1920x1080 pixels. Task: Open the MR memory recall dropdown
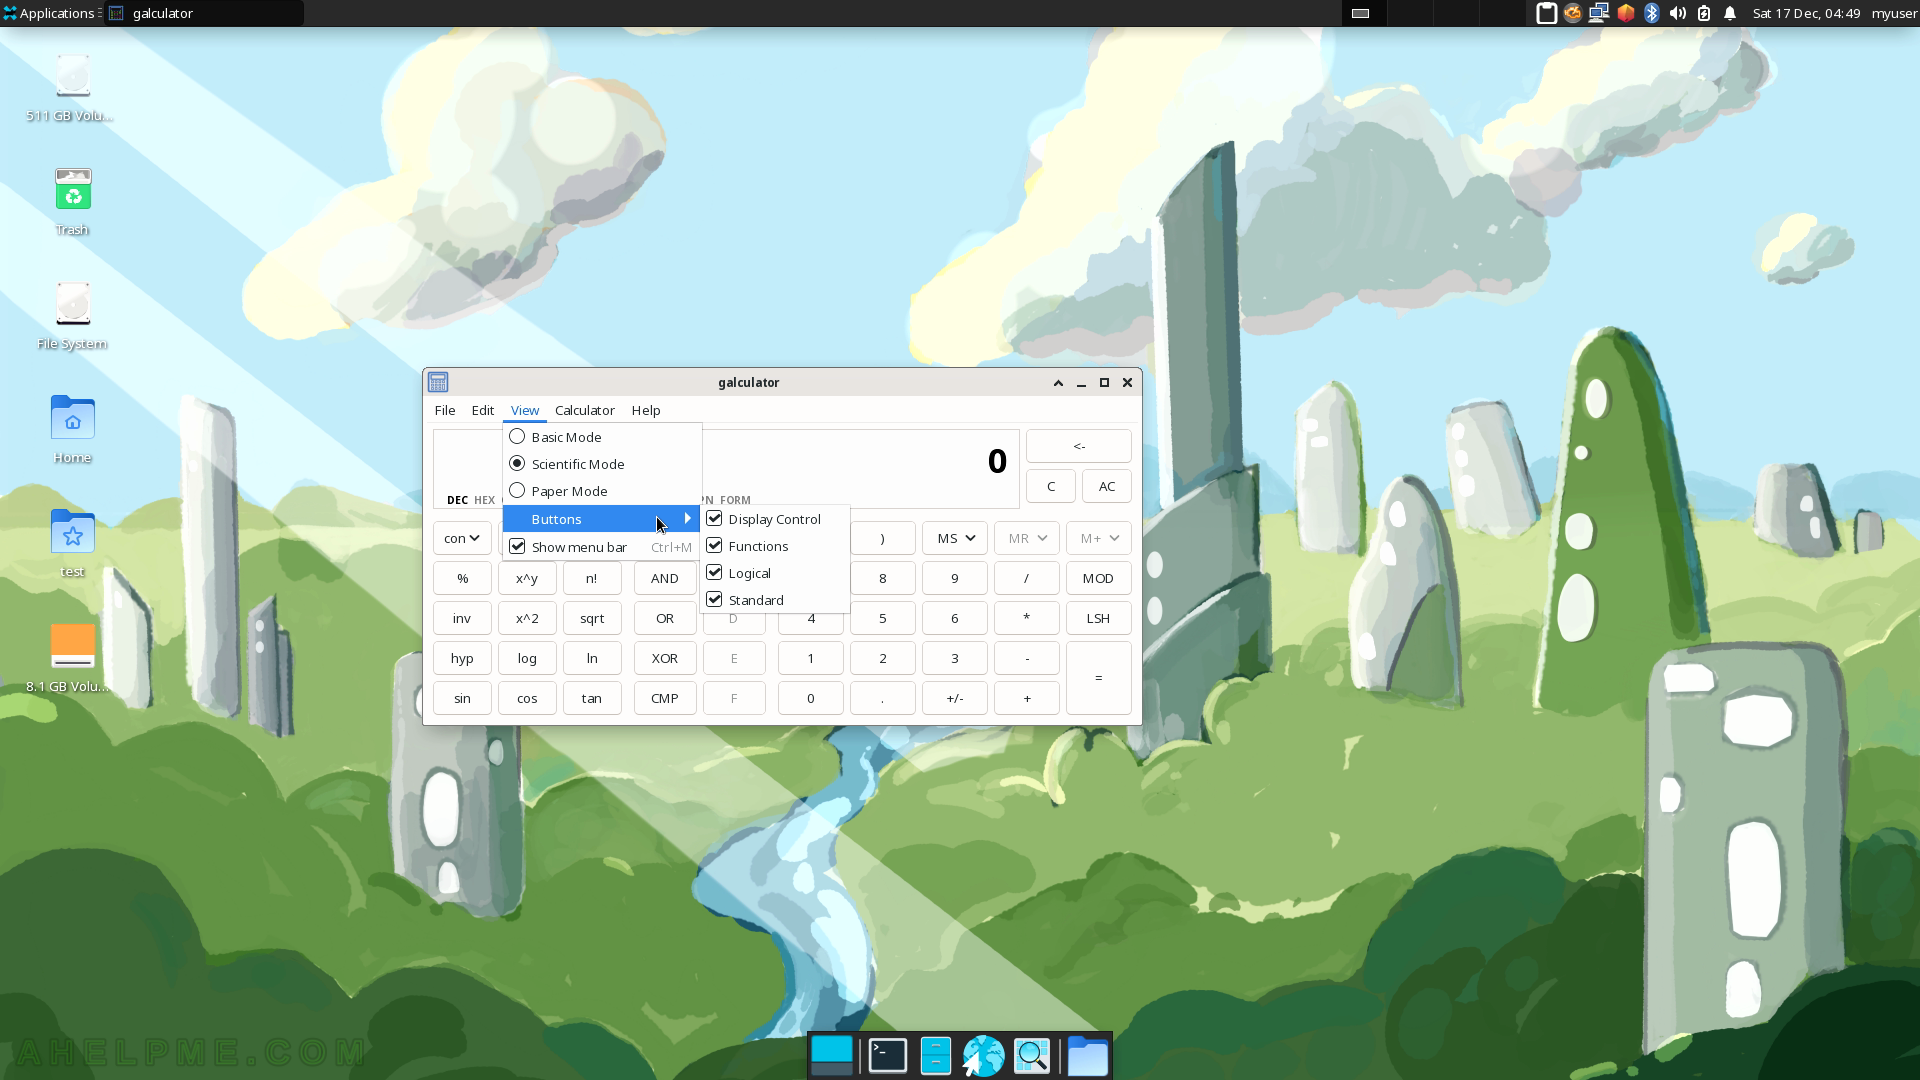tap(1027, 538)
